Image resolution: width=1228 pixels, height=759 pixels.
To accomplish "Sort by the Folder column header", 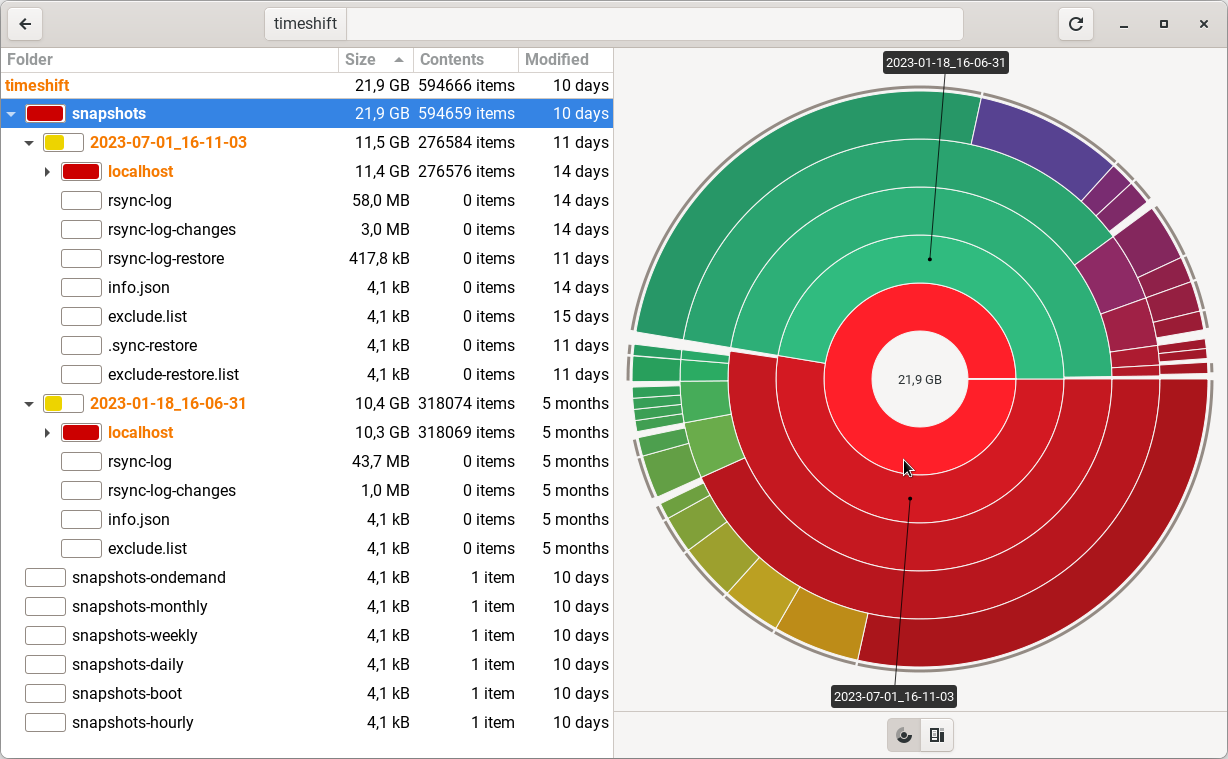I will 169,60.
